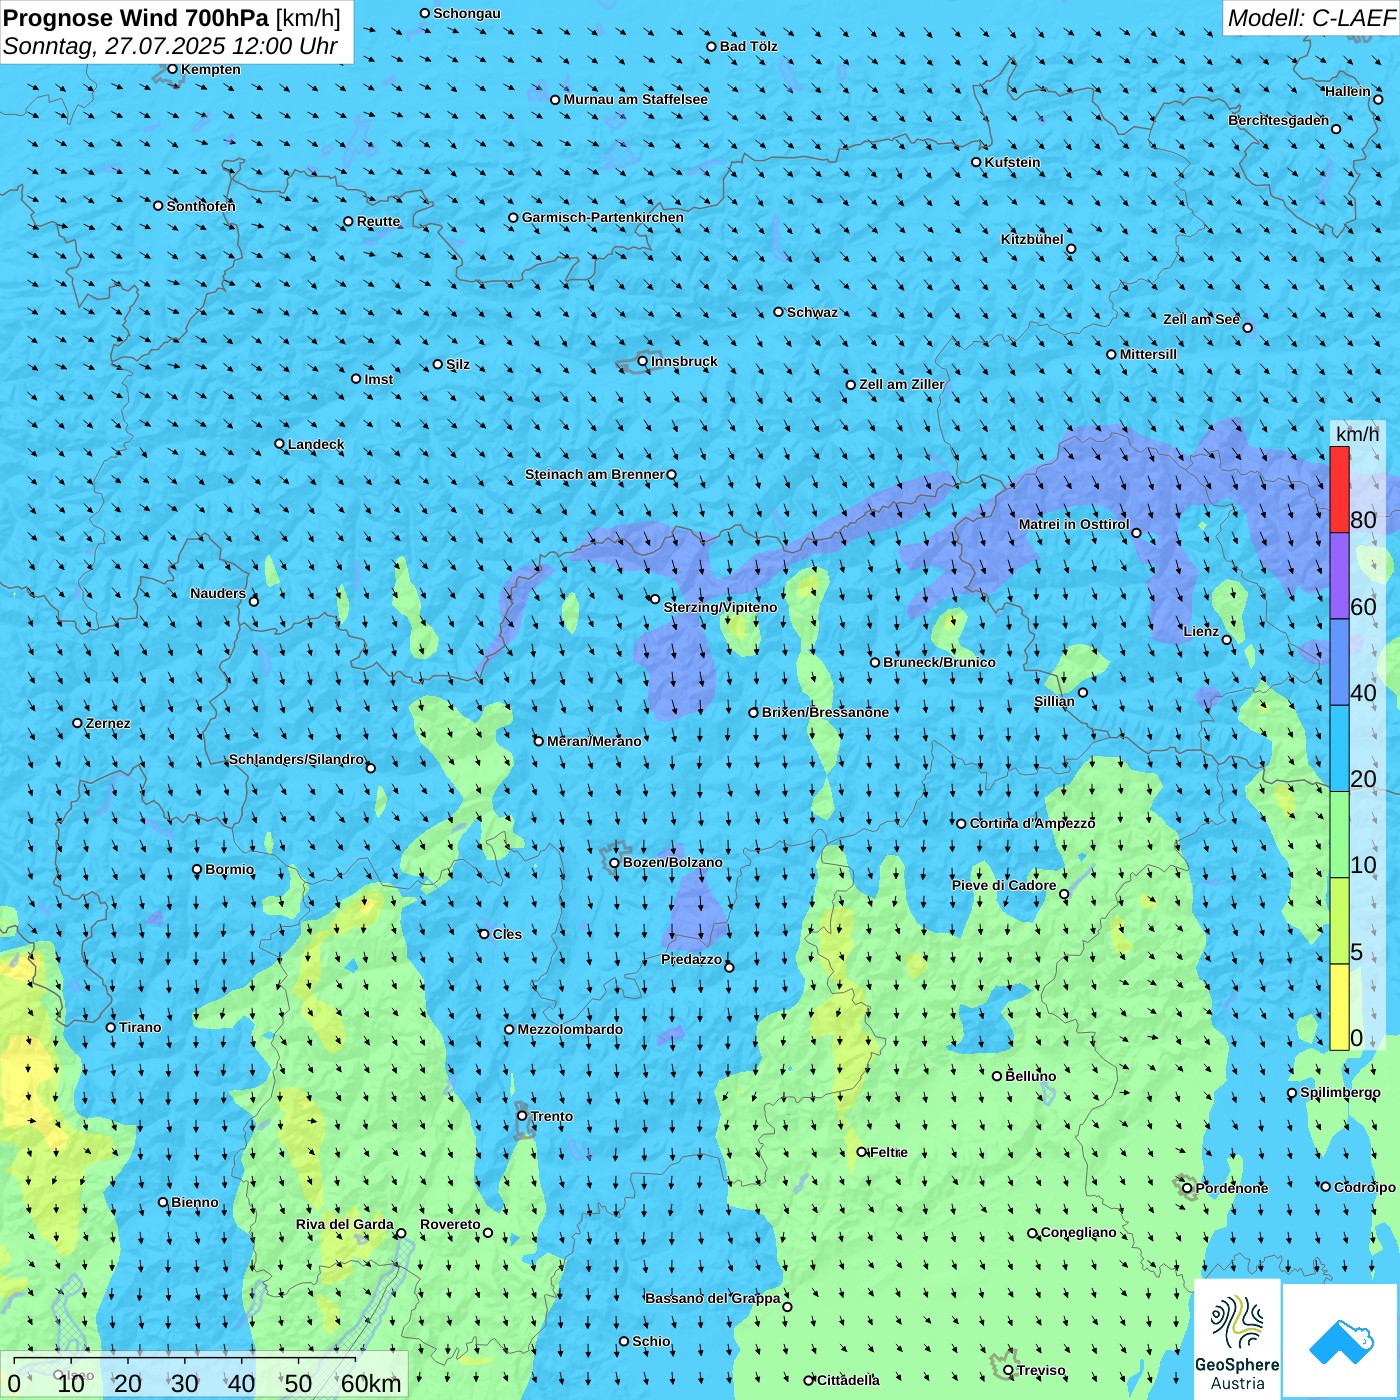Select the Tirano location label

140,1027
